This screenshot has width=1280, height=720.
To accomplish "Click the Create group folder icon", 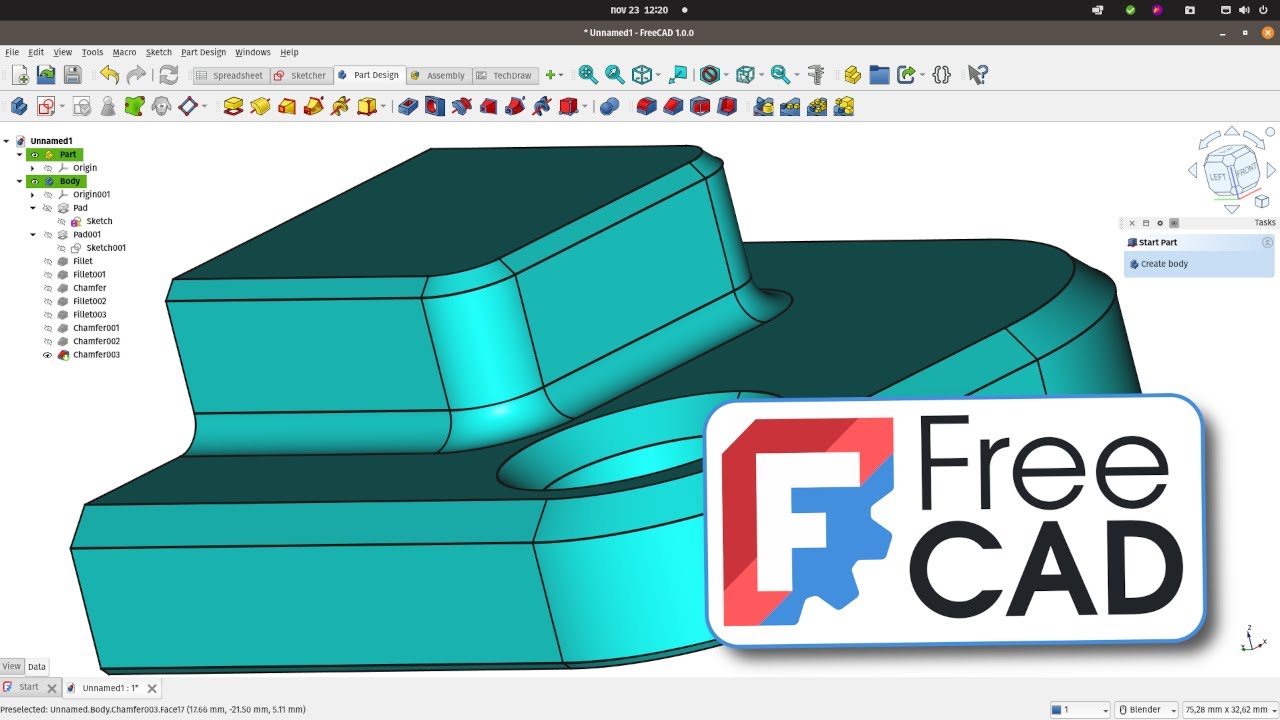I will coord(879,74).
